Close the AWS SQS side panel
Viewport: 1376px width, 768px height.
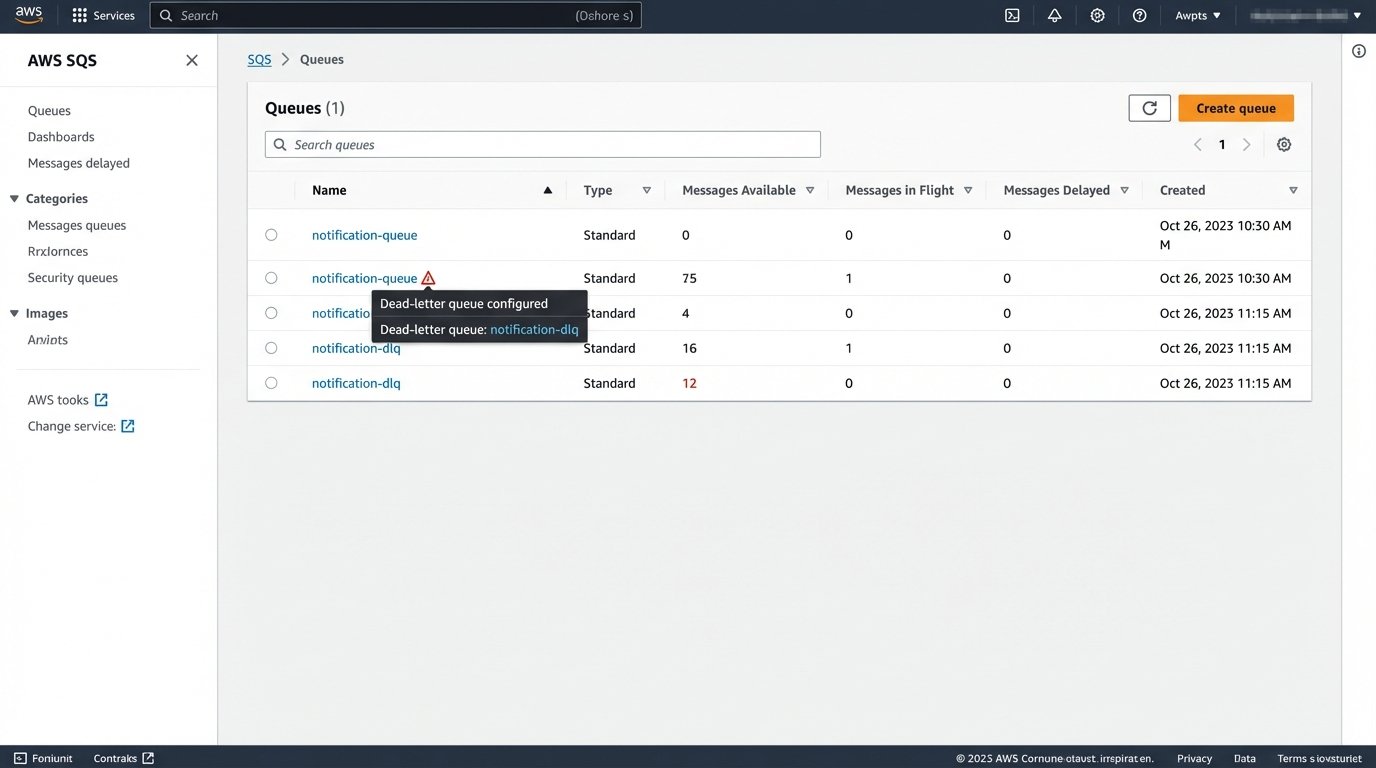pos(192,61)
